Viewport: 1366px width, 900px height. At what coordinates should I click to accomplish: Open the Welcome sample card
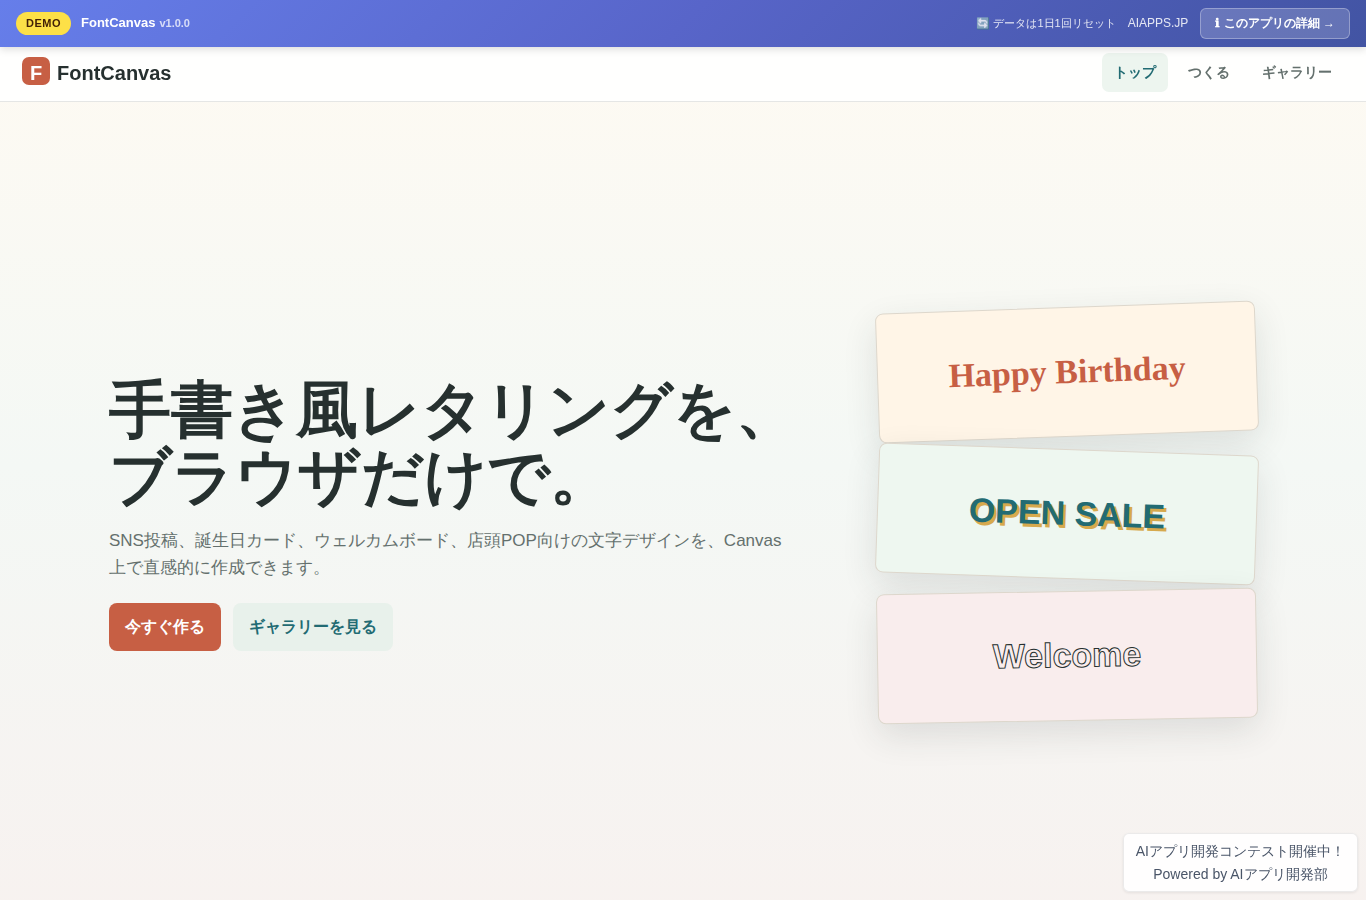pos(1067,656)
